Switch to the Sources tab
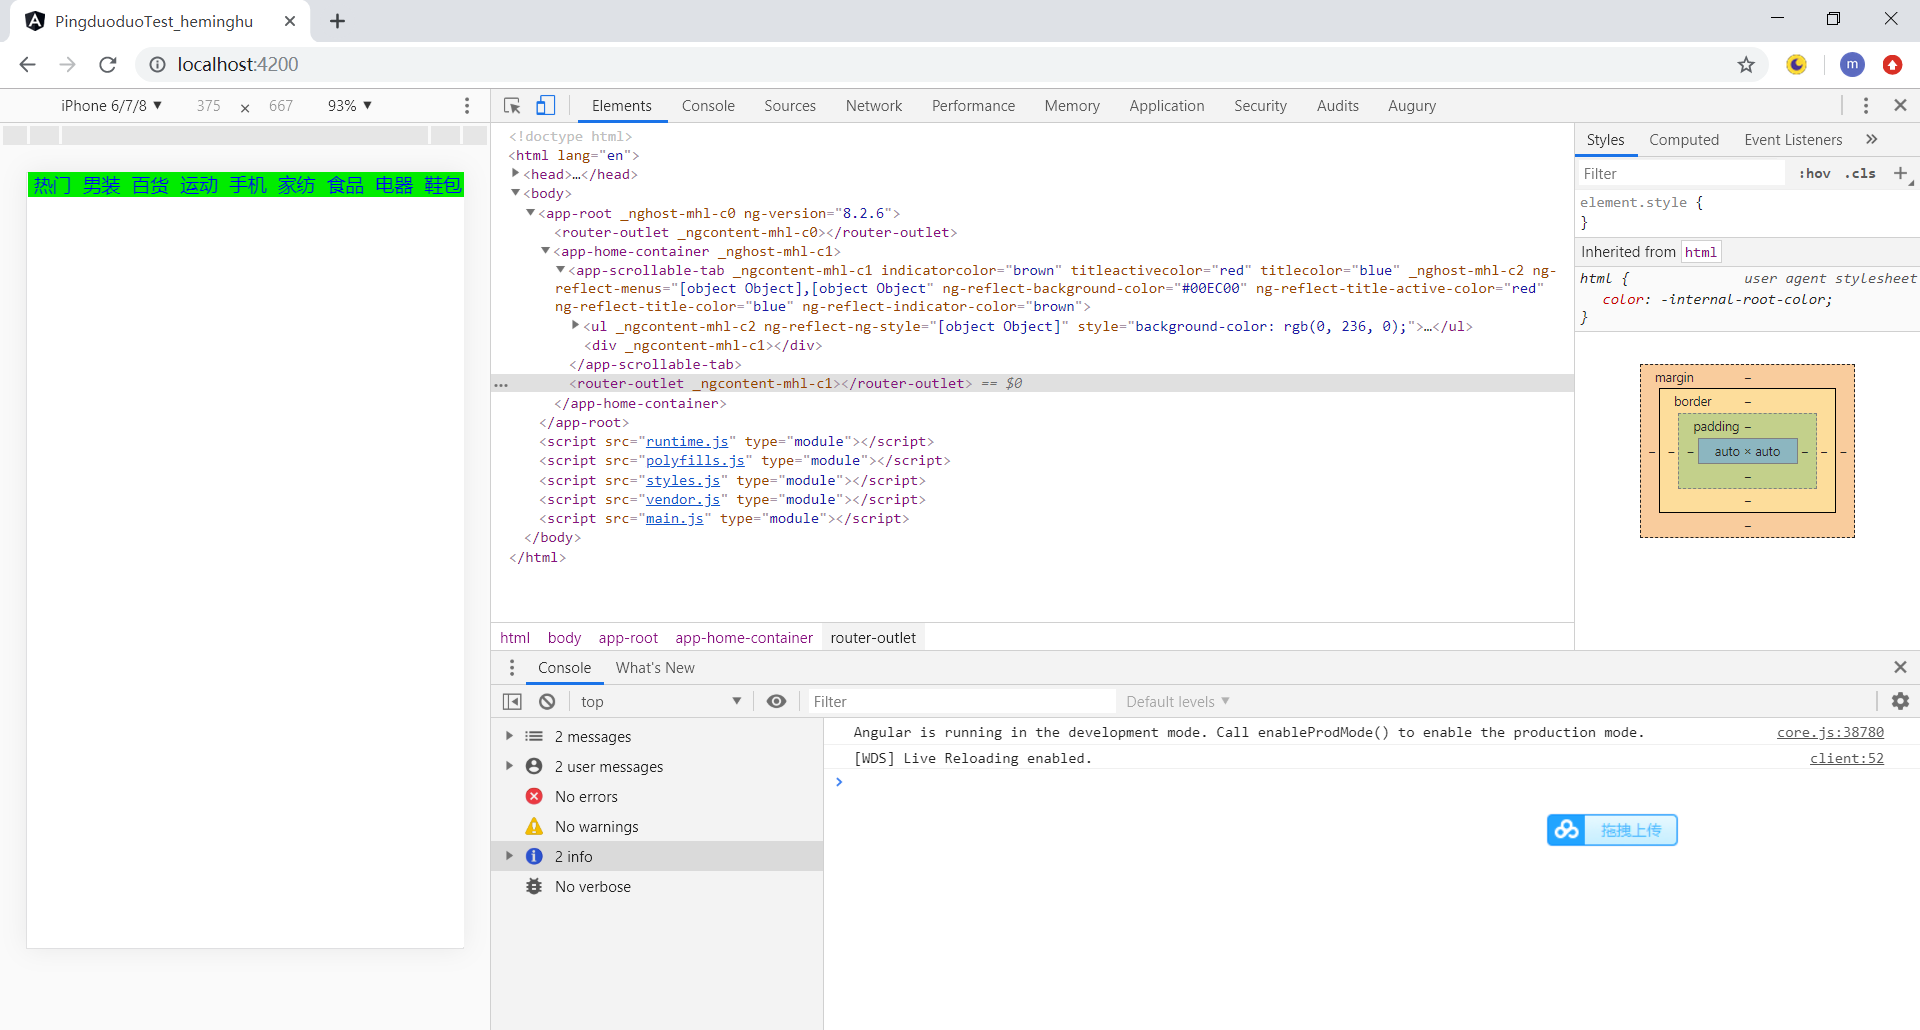 pos(790,106)
